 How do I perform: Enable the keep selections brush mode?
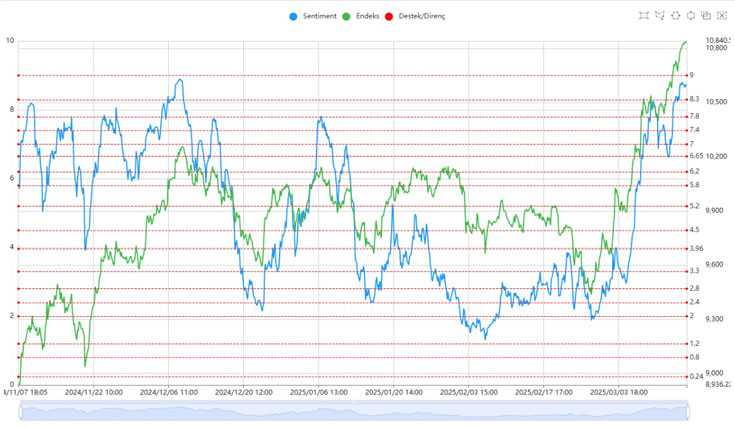point(706,16)
